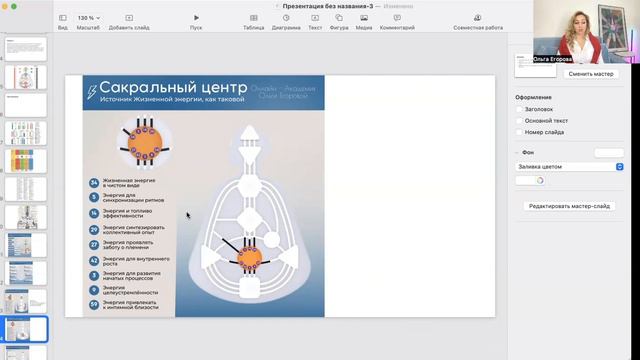
Task: Click the subtitle Источник Жизненной энергии
Action: (x=172, y=99)
